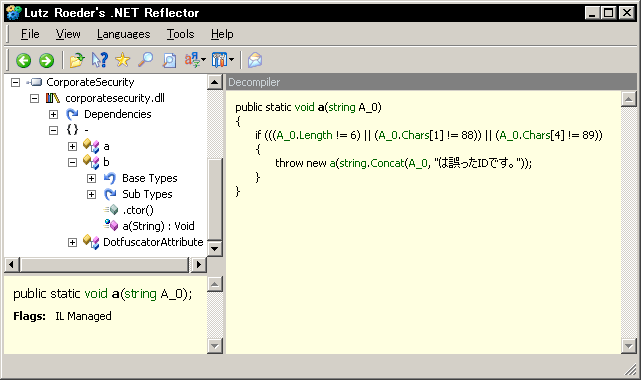Select the Base Types arrow icon
Viewport: 641px width, 380px height.
[110, 178]
